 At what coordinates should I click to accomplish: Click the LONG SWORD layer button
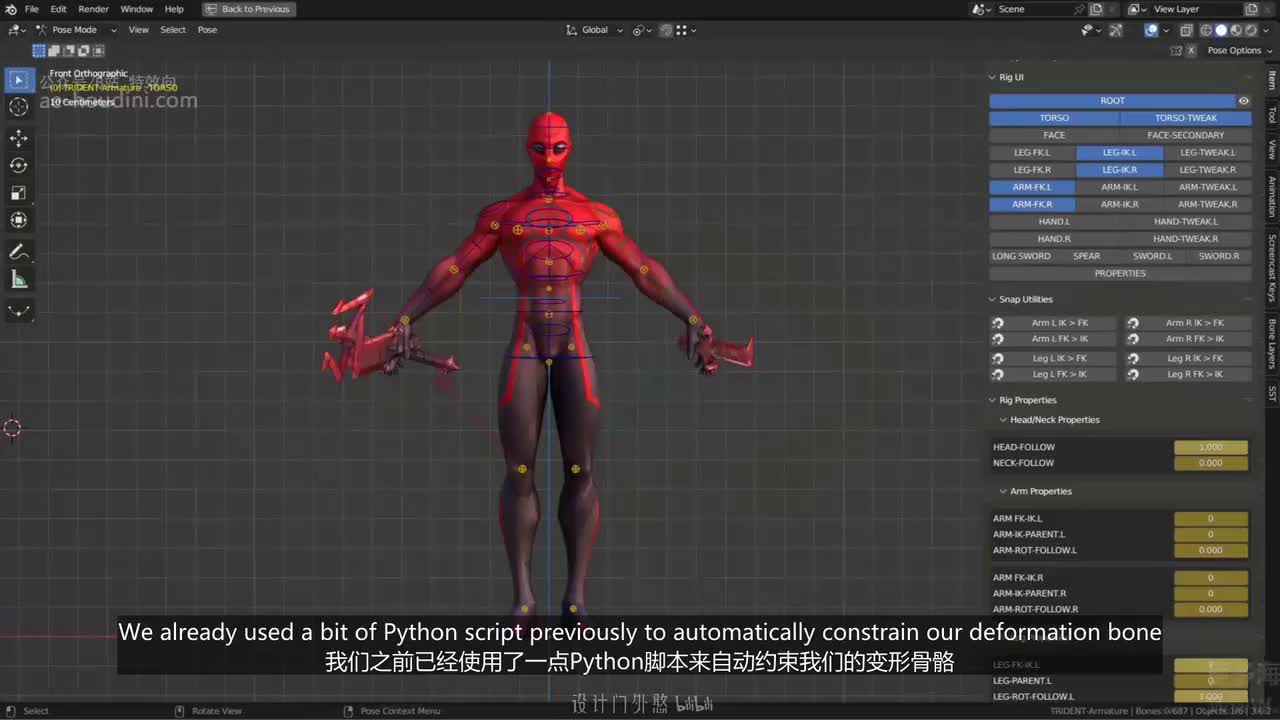pos(1021,256)
